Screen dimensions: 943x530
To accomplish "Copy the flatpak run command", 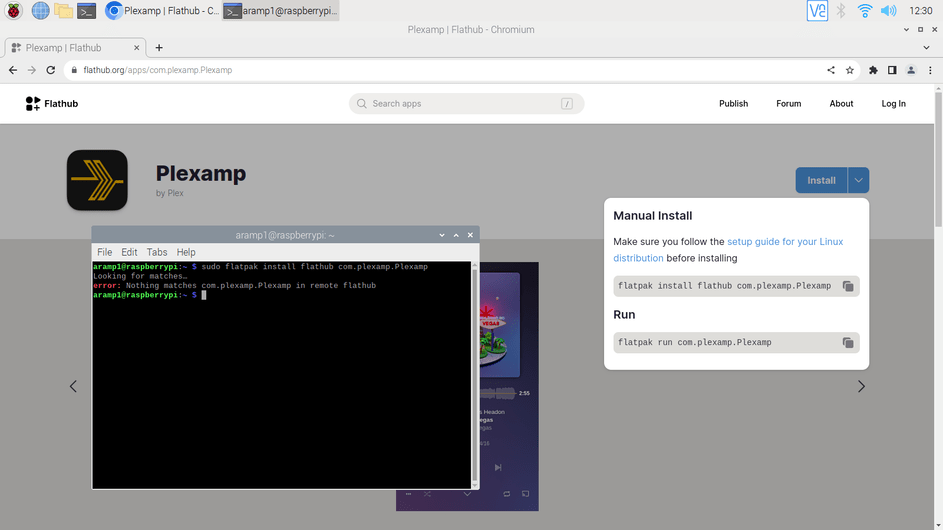I will pos(848,343).
